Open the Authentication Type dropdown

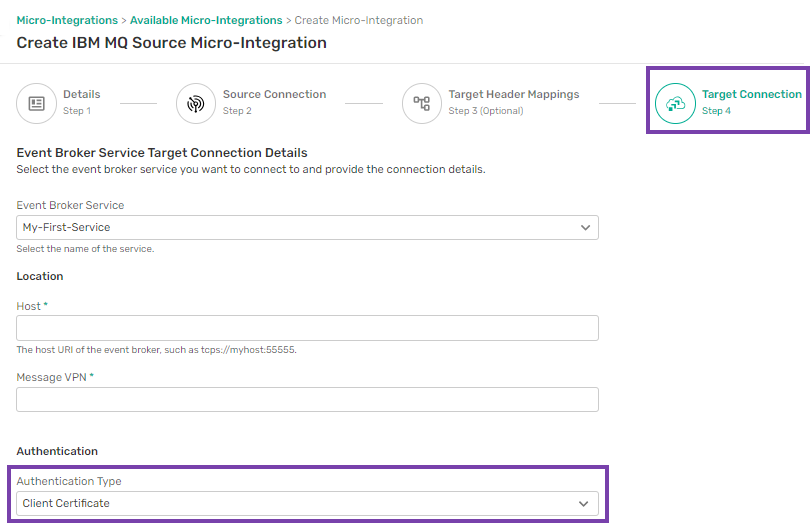tap(307, 503)
